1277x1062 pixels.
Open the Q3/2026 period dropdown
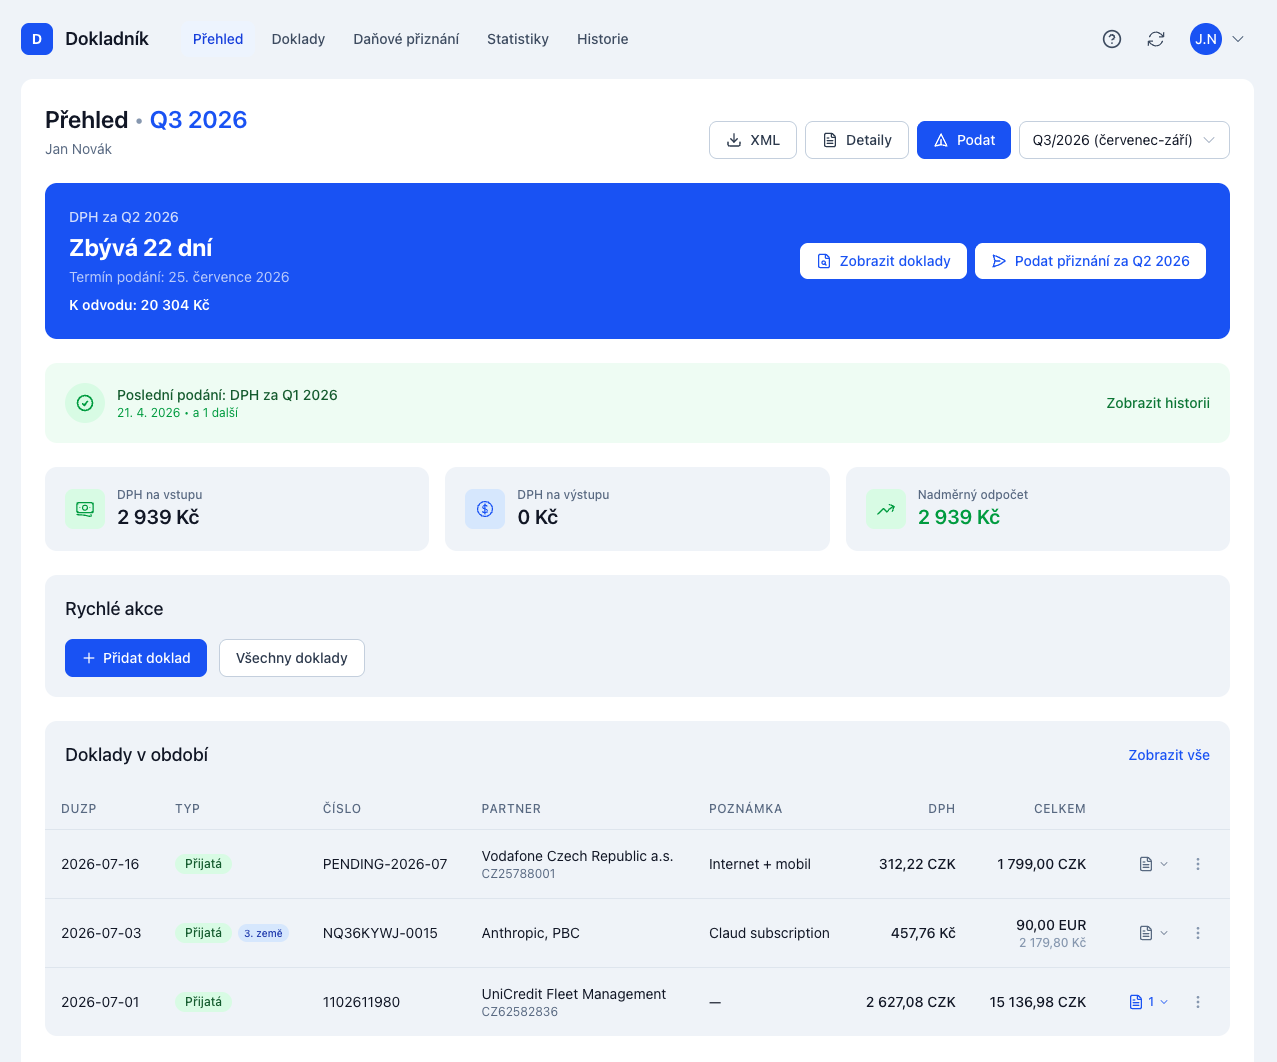pyautogui.click(x=1124, y=140)
